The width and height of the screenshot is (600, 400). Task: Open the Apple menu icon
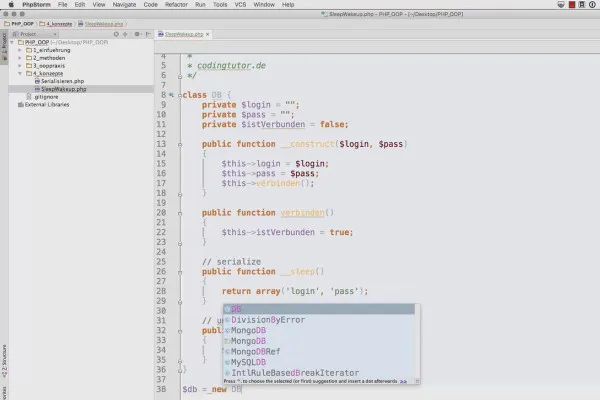click(11, 5)
